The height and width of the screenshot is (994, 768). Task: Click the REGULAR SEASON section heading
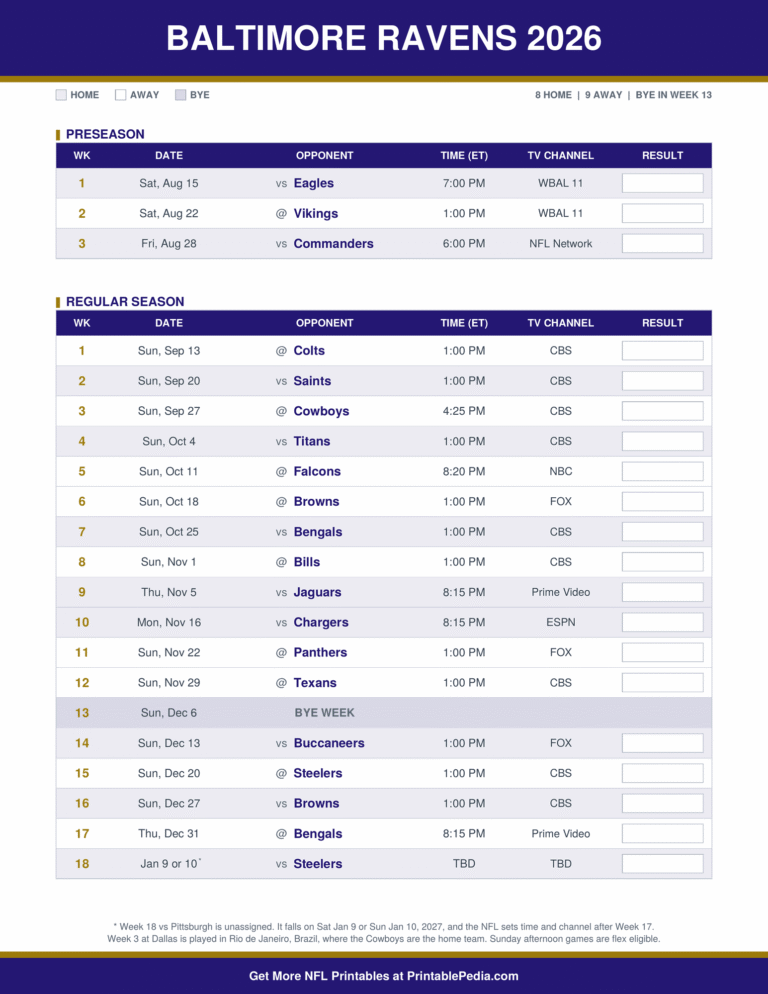click(125, 302)
